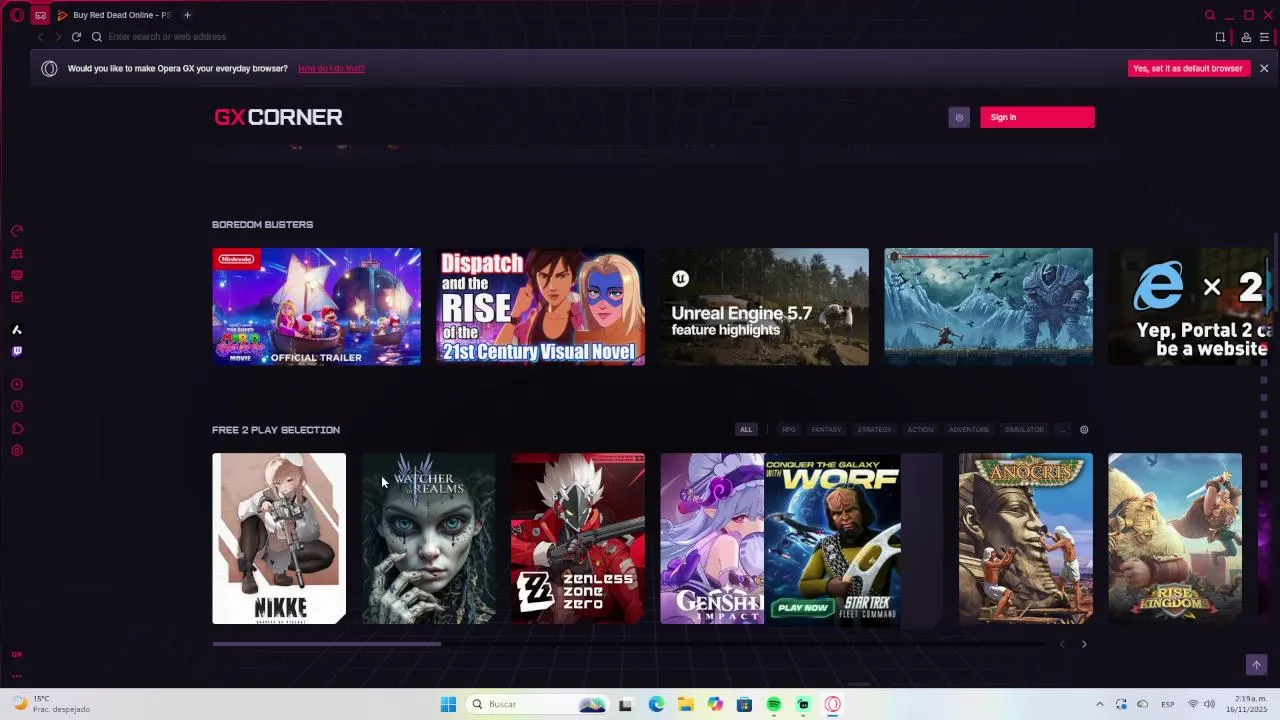Select the ALL genre filter

(x=746, y=430)
